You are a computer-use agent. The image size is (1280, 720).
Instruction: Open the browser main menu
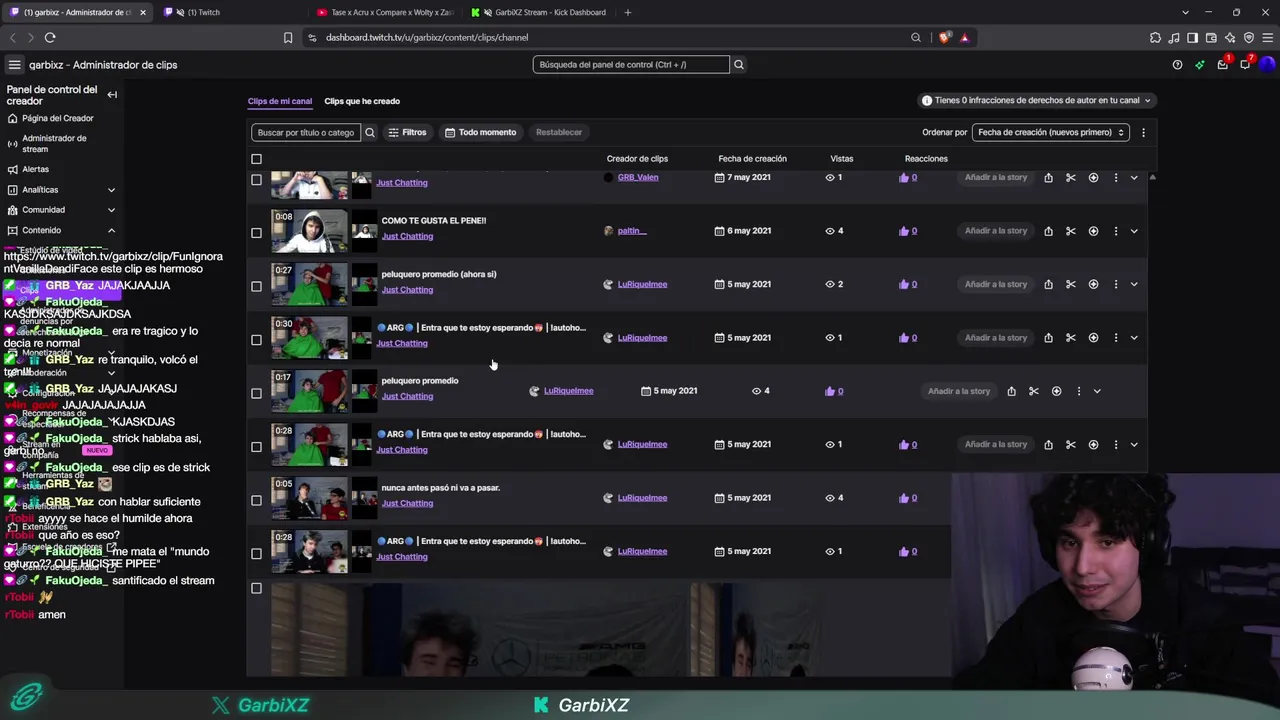(1267, 38)
